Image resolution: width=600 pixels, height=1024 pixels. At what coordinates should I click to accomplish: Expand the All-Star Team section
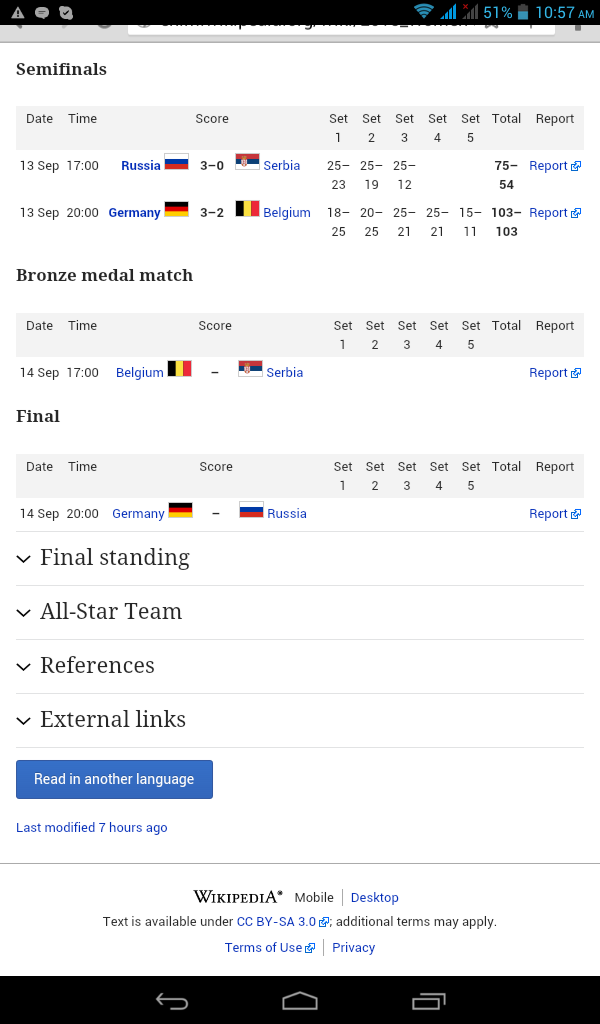(x=300, y=613)
